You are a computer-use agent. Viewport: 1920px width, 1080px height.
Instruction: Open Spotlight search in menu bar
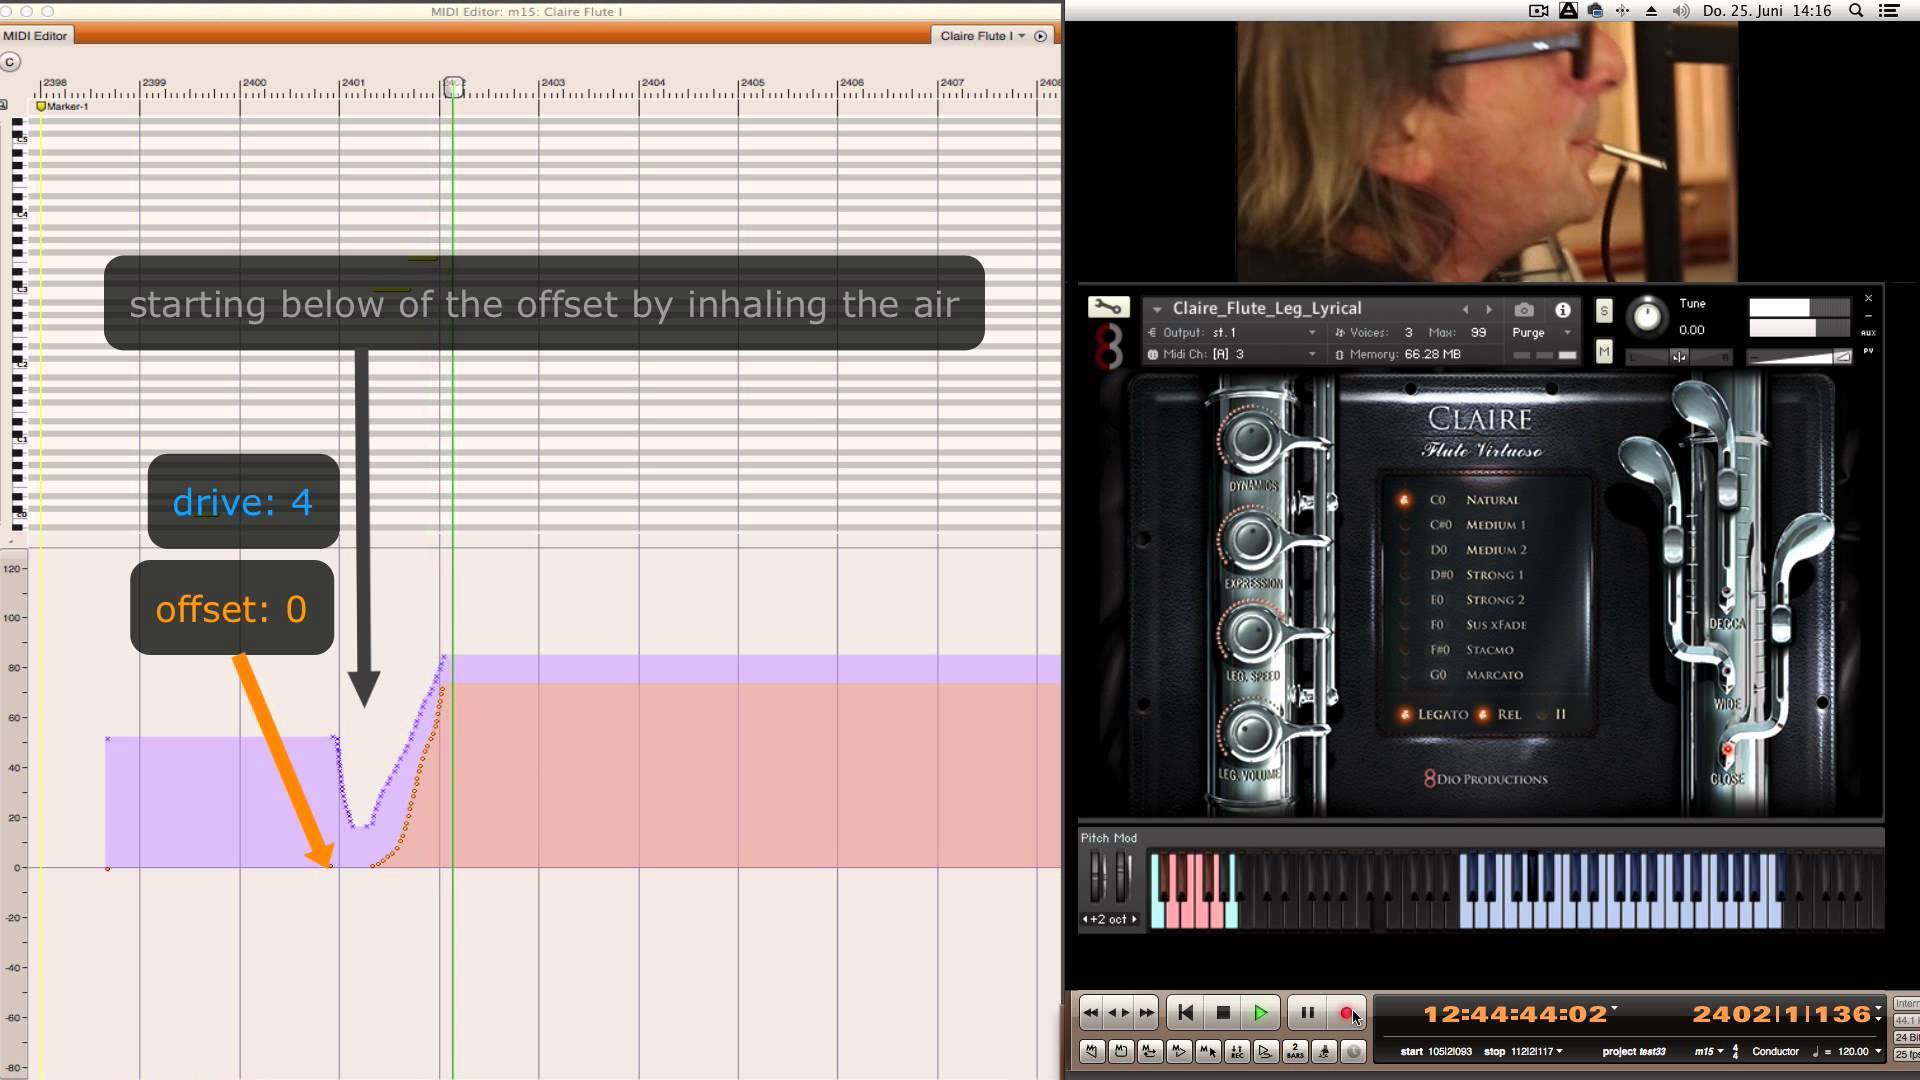[x=1856, y=11]
